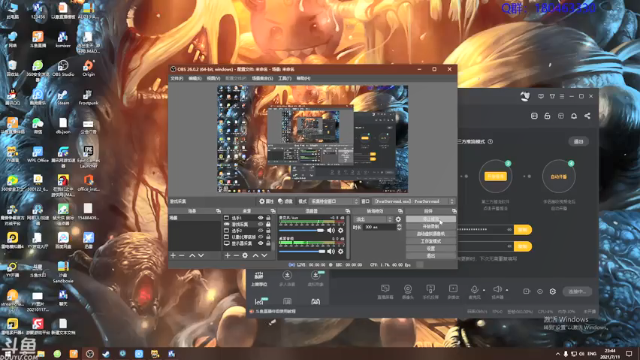Image resolution: width=640 pixels, height=360 pixels.
Task: Open the 窗口 window selection dropdown
Action: 413,201
